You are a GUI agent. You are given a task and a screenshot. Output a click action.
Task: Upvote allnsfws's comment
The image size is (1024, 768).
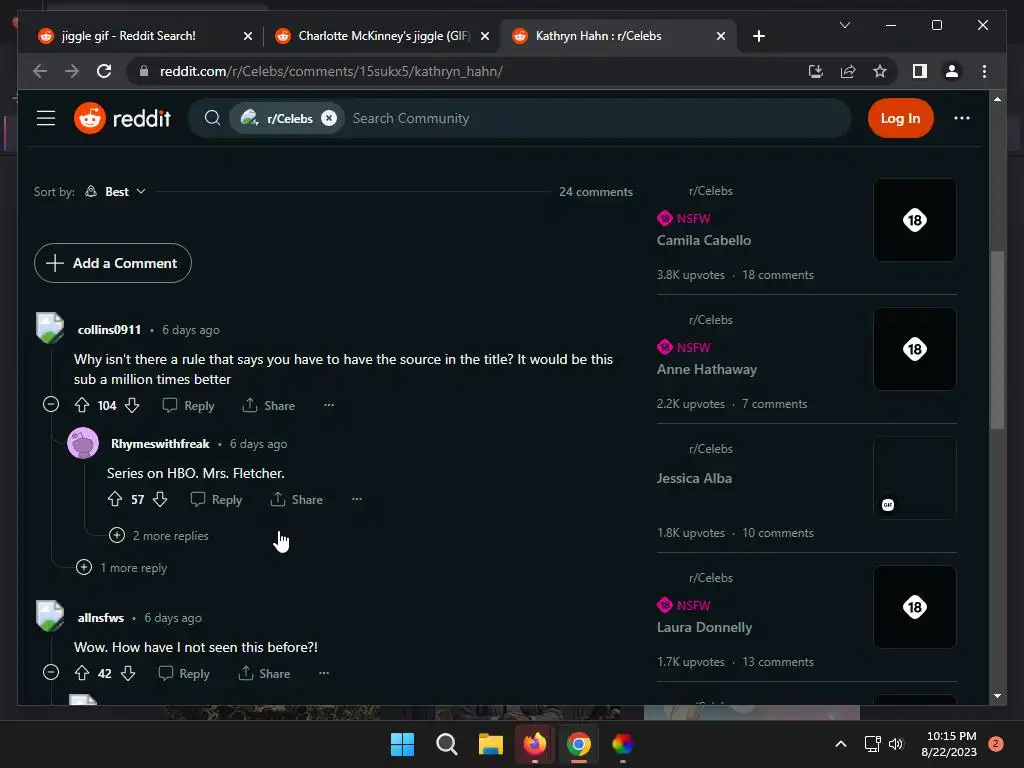(x=82, y=673)
